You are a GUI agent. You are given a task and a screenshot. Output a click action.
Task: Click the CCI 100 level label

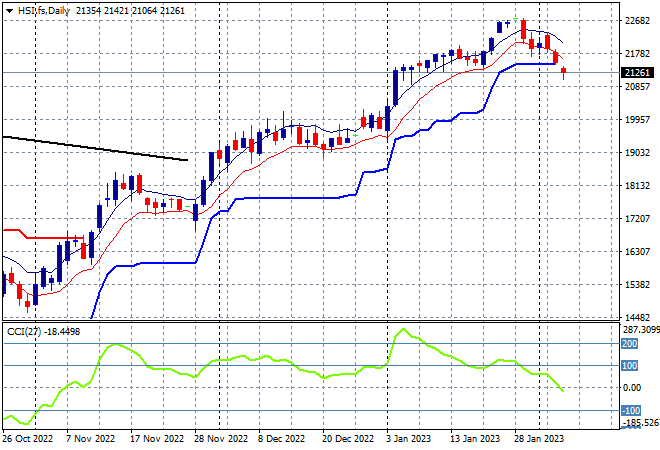(629, 365)
